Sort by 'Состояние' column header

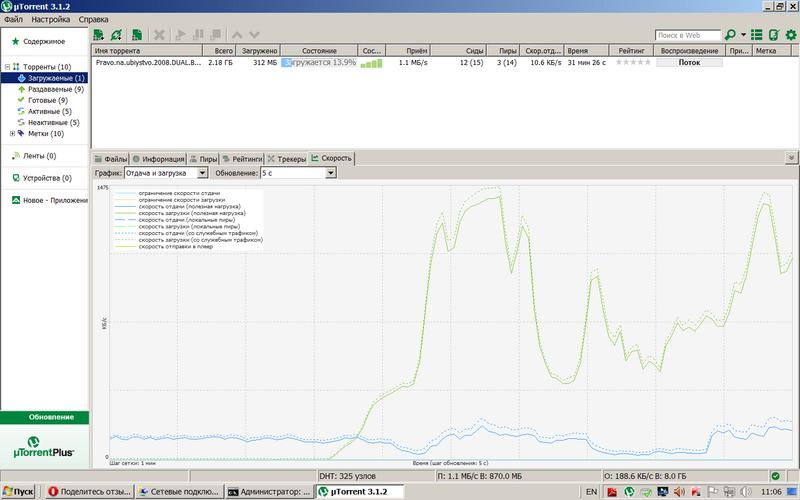[x=319, y=51]
